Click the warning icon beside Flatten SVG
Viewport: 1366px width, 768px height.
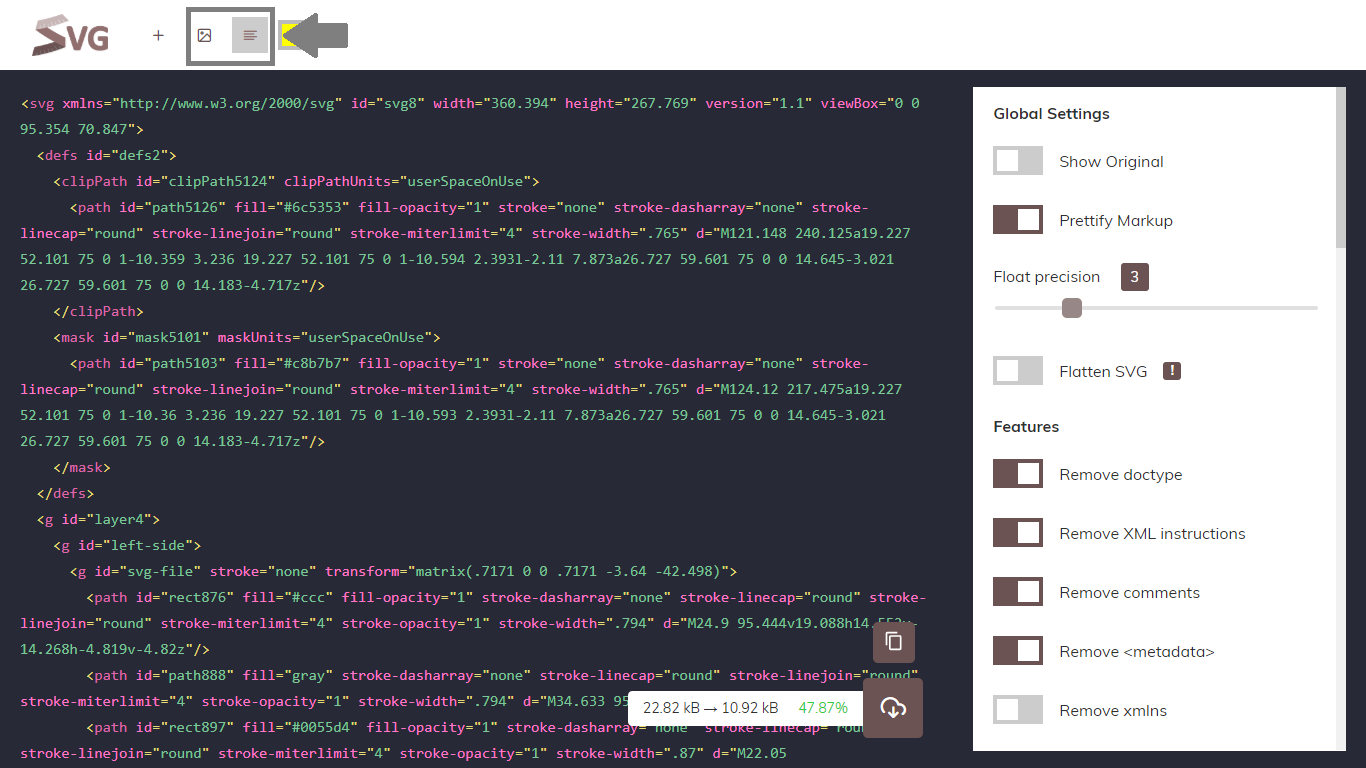(1171, 370)
